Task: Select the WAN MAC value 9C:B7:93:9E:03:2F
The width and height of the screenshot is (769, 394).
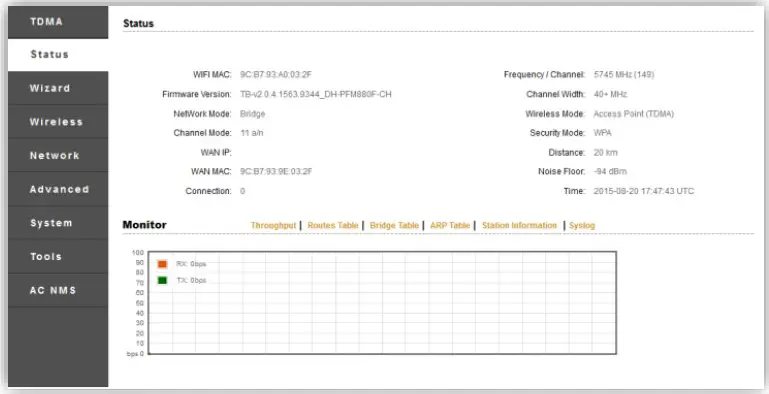Action: [276, 172]
